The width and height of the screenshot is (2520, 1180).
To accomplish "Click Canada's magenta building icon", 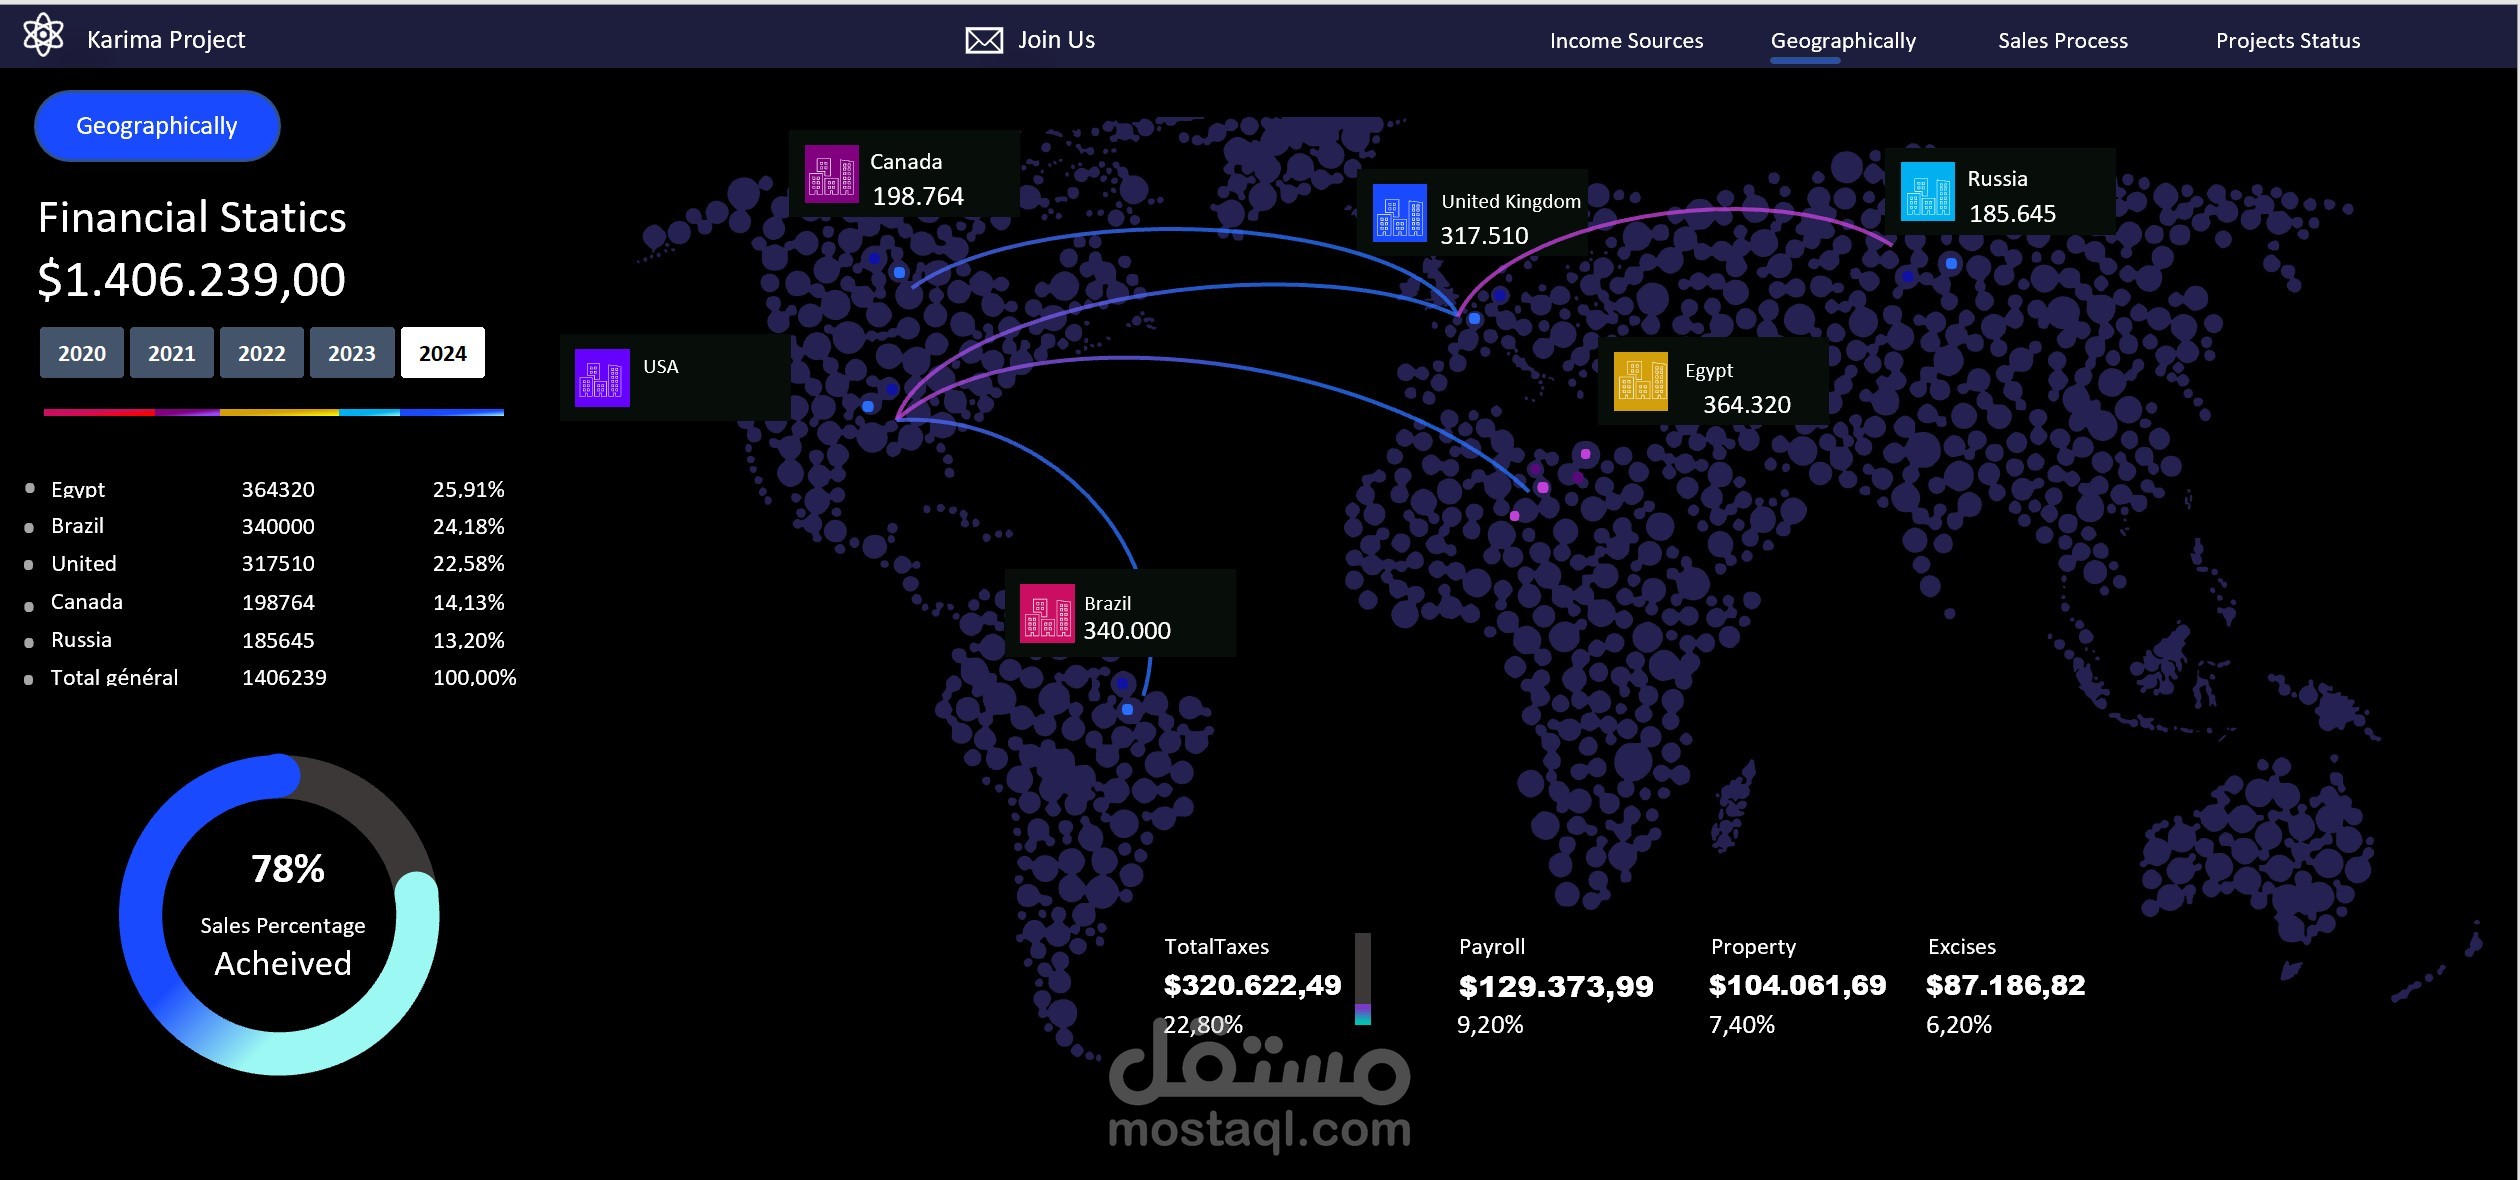I will click(x=831, y=174).
